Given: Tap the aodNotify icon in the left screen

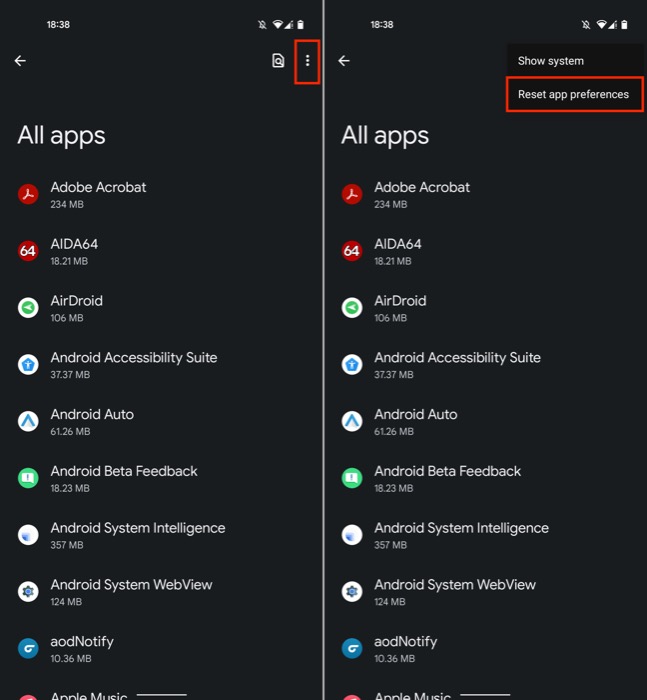Looking at the screenshot, I should click(28, 648).
